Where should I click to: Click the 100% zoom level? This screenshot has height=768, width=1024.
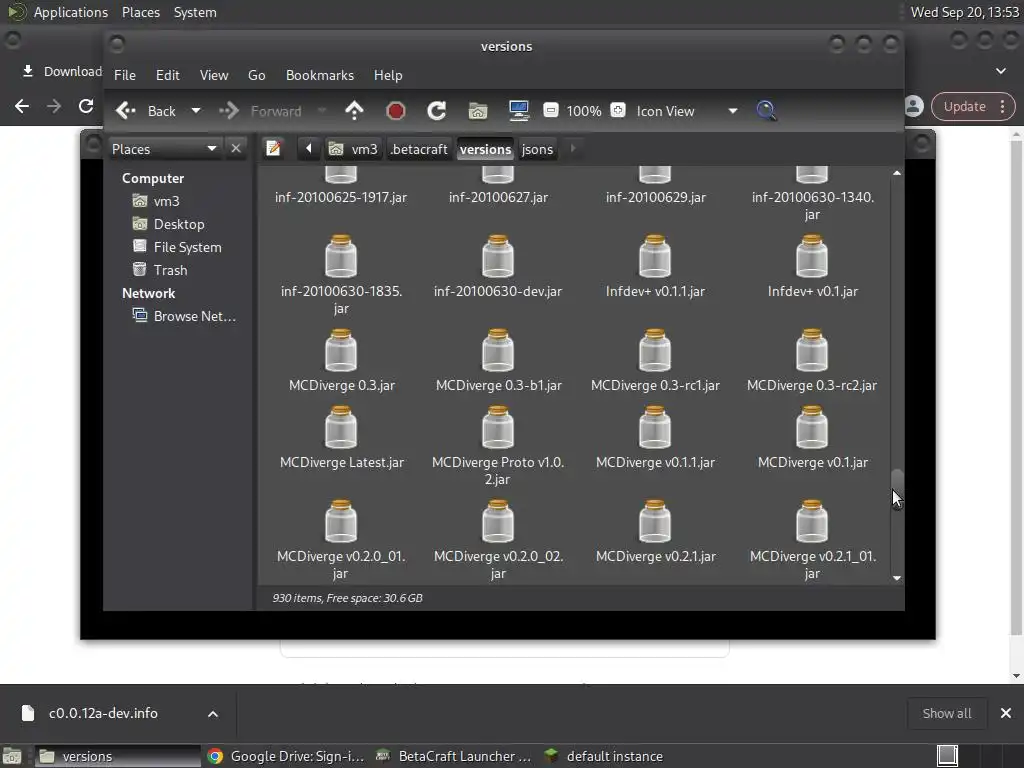pos(584,111)
